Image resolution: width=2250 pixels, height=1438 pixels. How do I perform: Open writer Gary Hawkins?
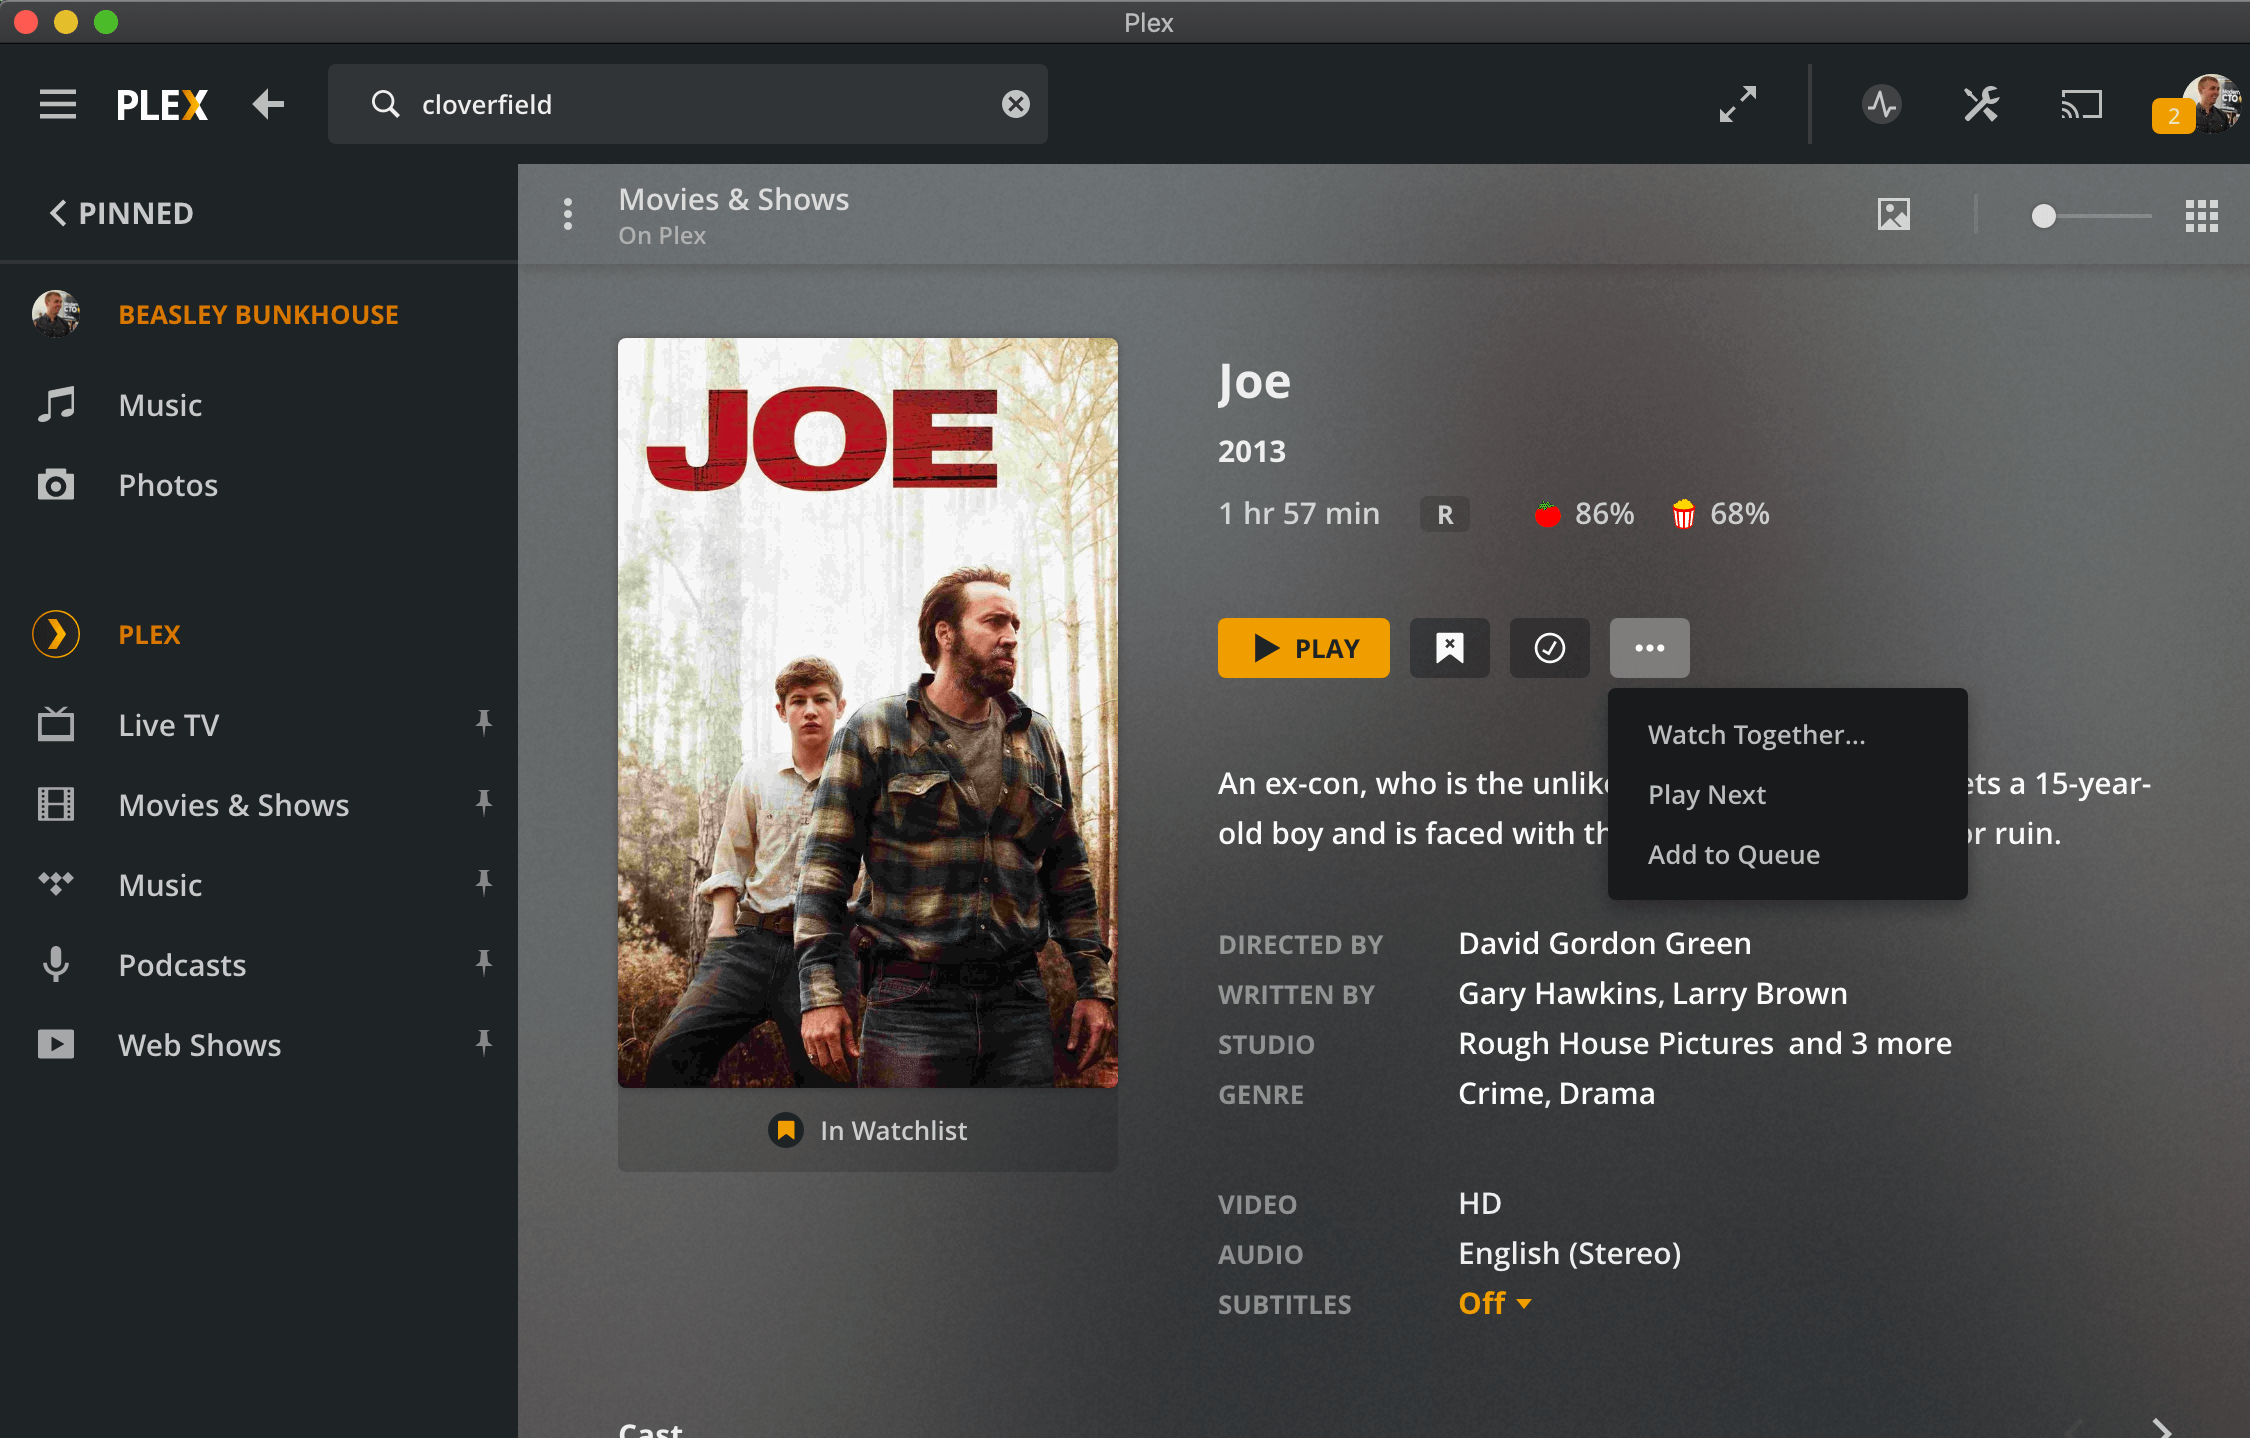click(x=1556, y=993)
